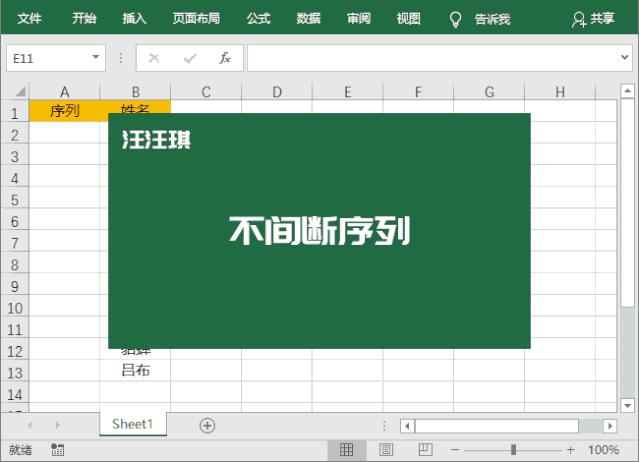Click the confirm entry checkmark icon

click(x=190, y=58)
